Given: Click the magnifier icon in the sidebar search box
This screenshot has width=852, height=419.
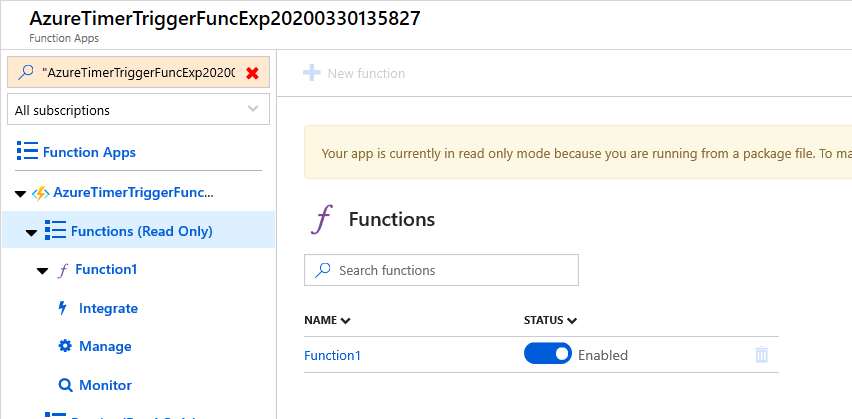Looking at the screenshot, I should 26,73.
